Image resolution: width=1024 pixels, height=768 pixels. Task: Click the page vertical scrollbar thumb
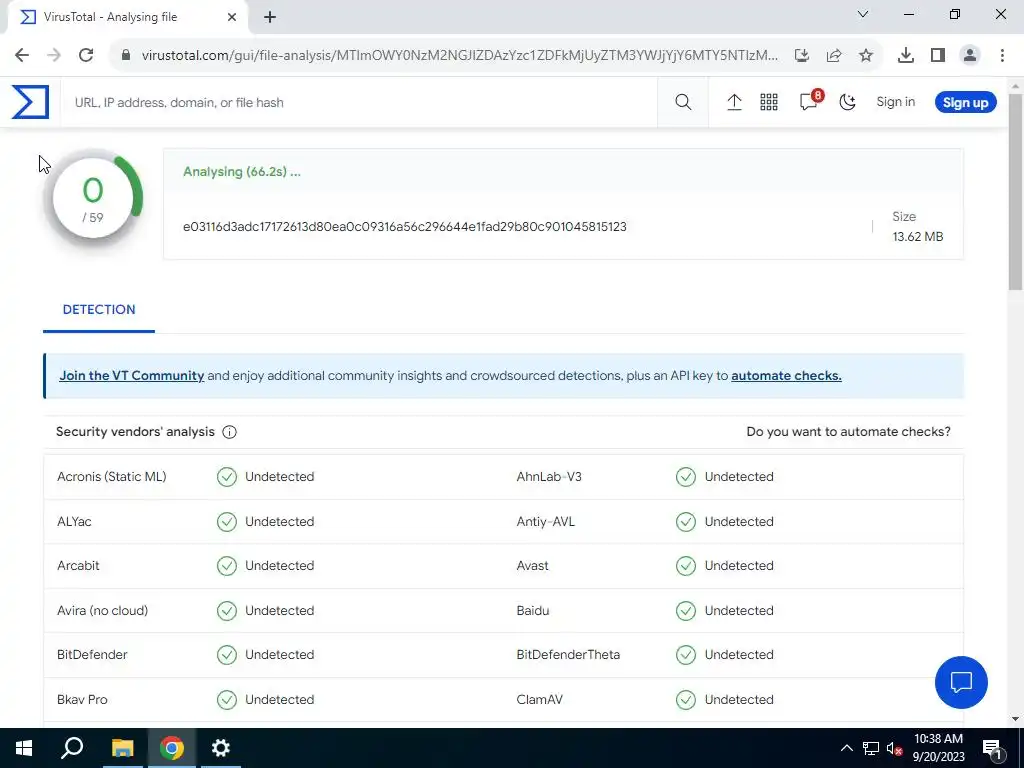coord(1016,192)
